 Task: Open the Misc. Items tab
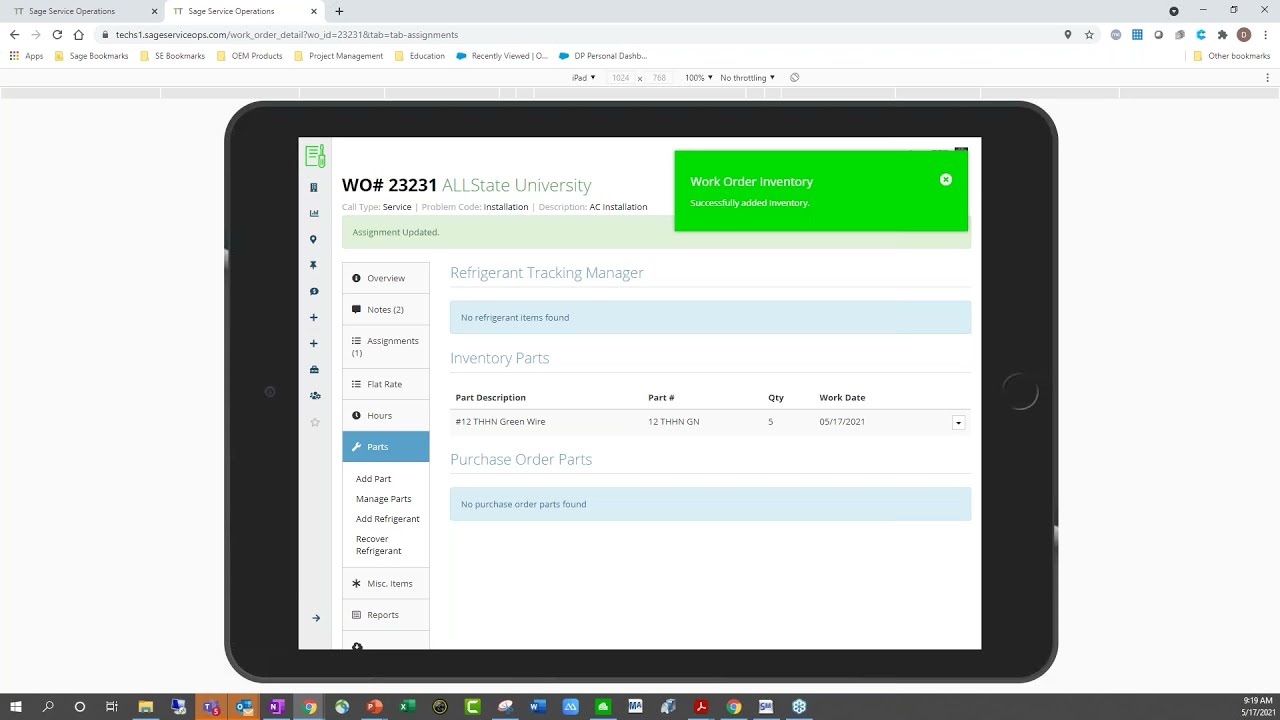click(386, 583)
